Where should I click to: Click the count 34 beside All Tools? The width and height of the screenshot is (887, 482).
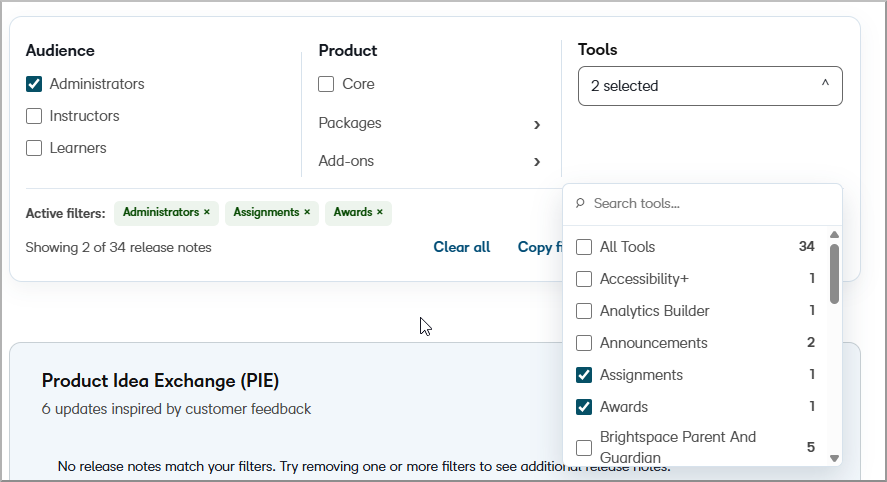806,246
